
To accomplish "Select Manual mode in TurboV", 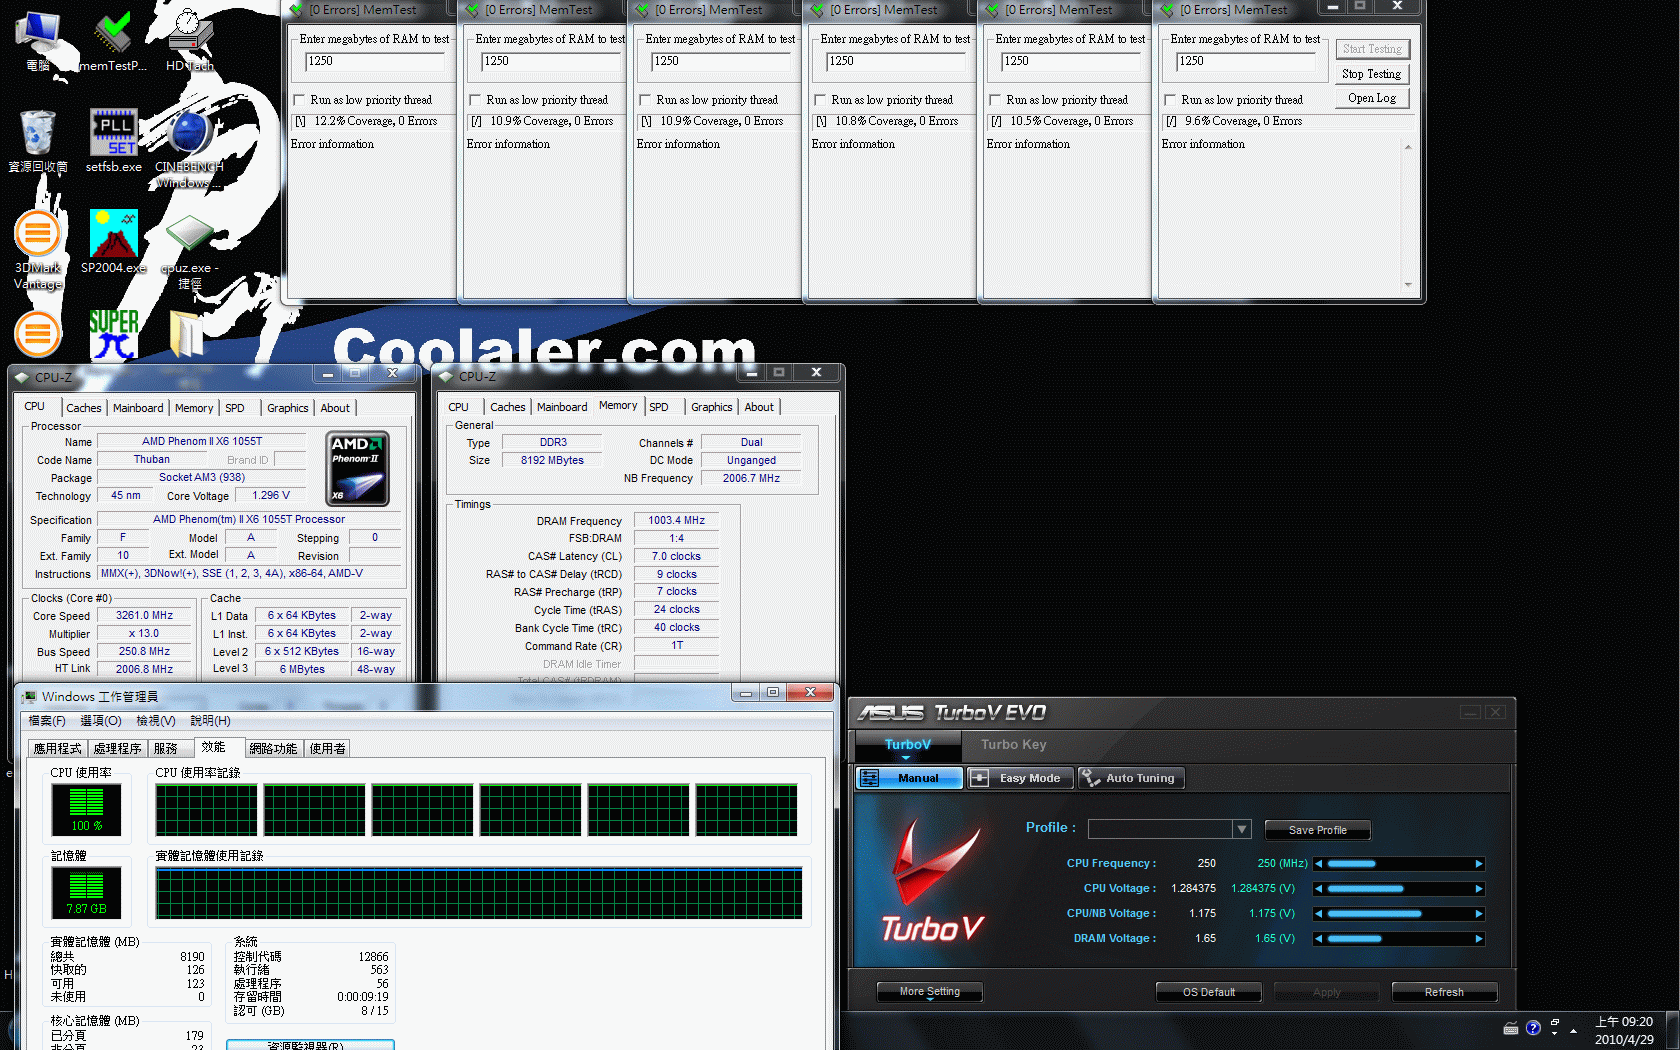I will 909,778.
